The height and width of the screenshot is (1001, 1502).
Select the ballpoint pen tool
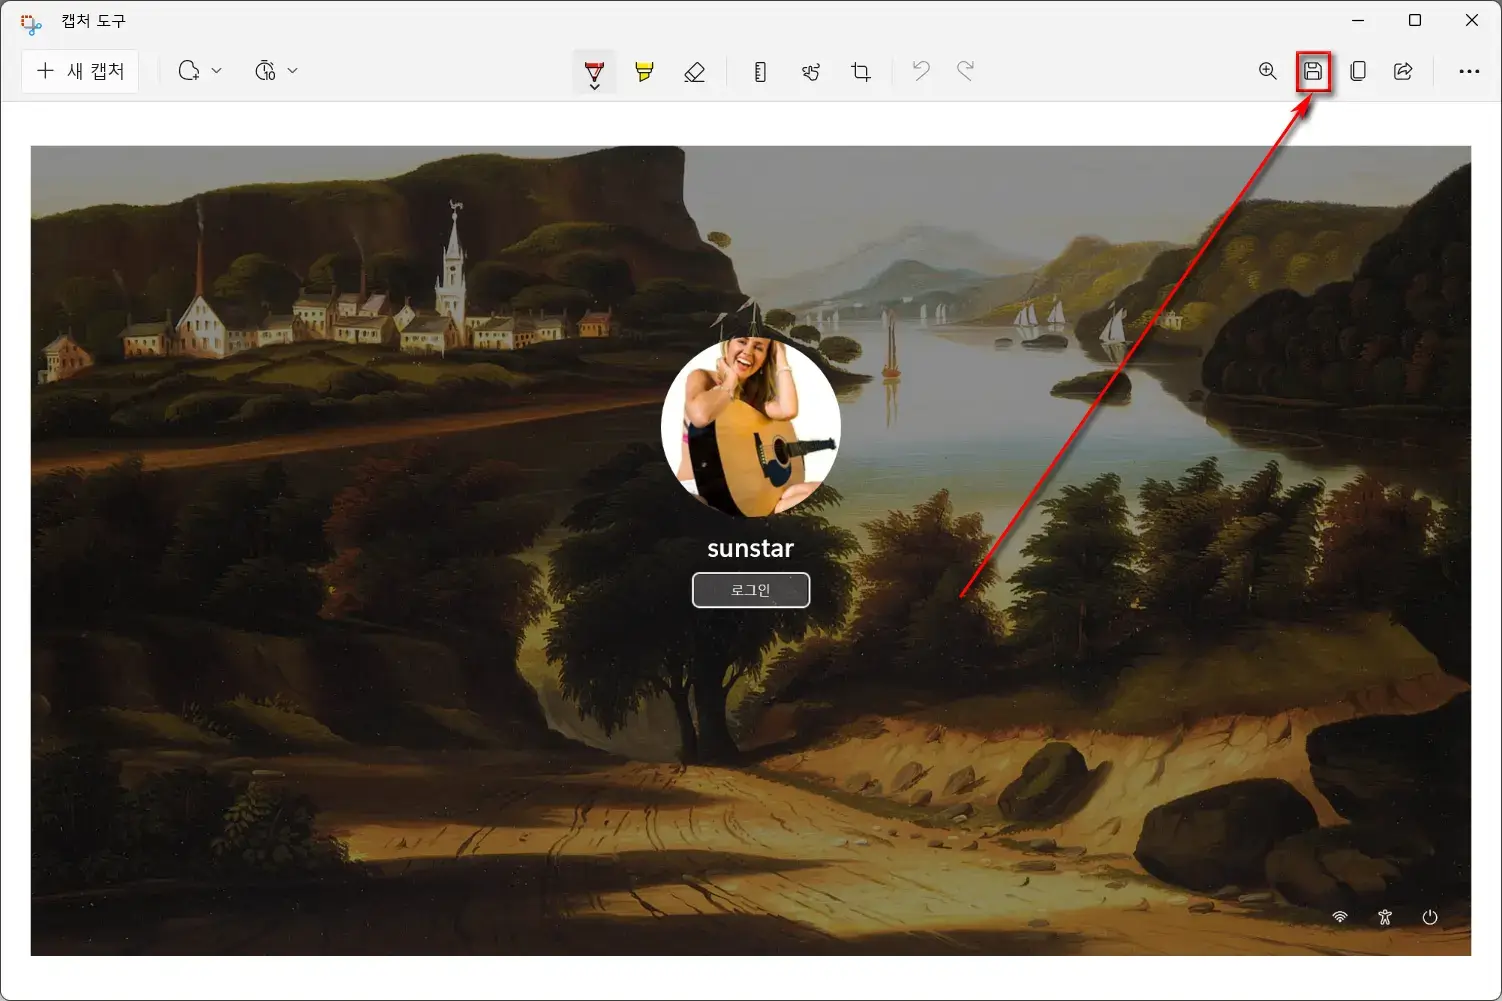(594, 72)
